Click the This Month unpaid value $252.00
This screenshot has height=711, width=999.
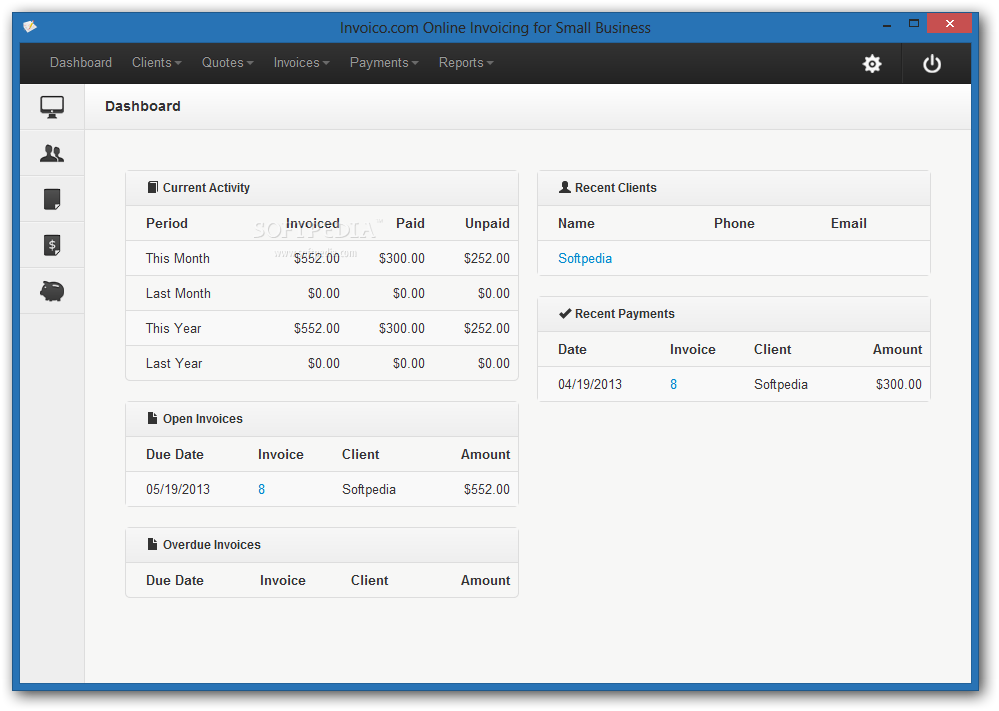487,258
